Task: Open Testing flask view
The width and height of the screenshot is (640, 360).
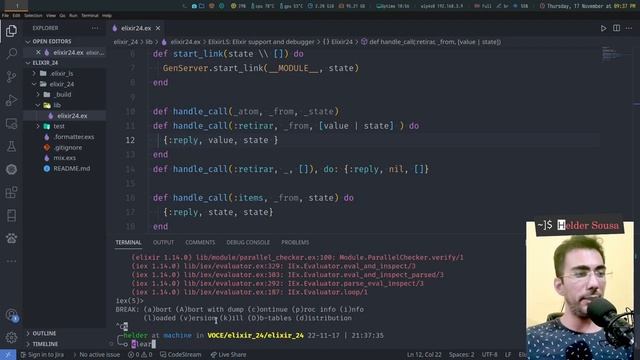Action: (x=11, y=146)
